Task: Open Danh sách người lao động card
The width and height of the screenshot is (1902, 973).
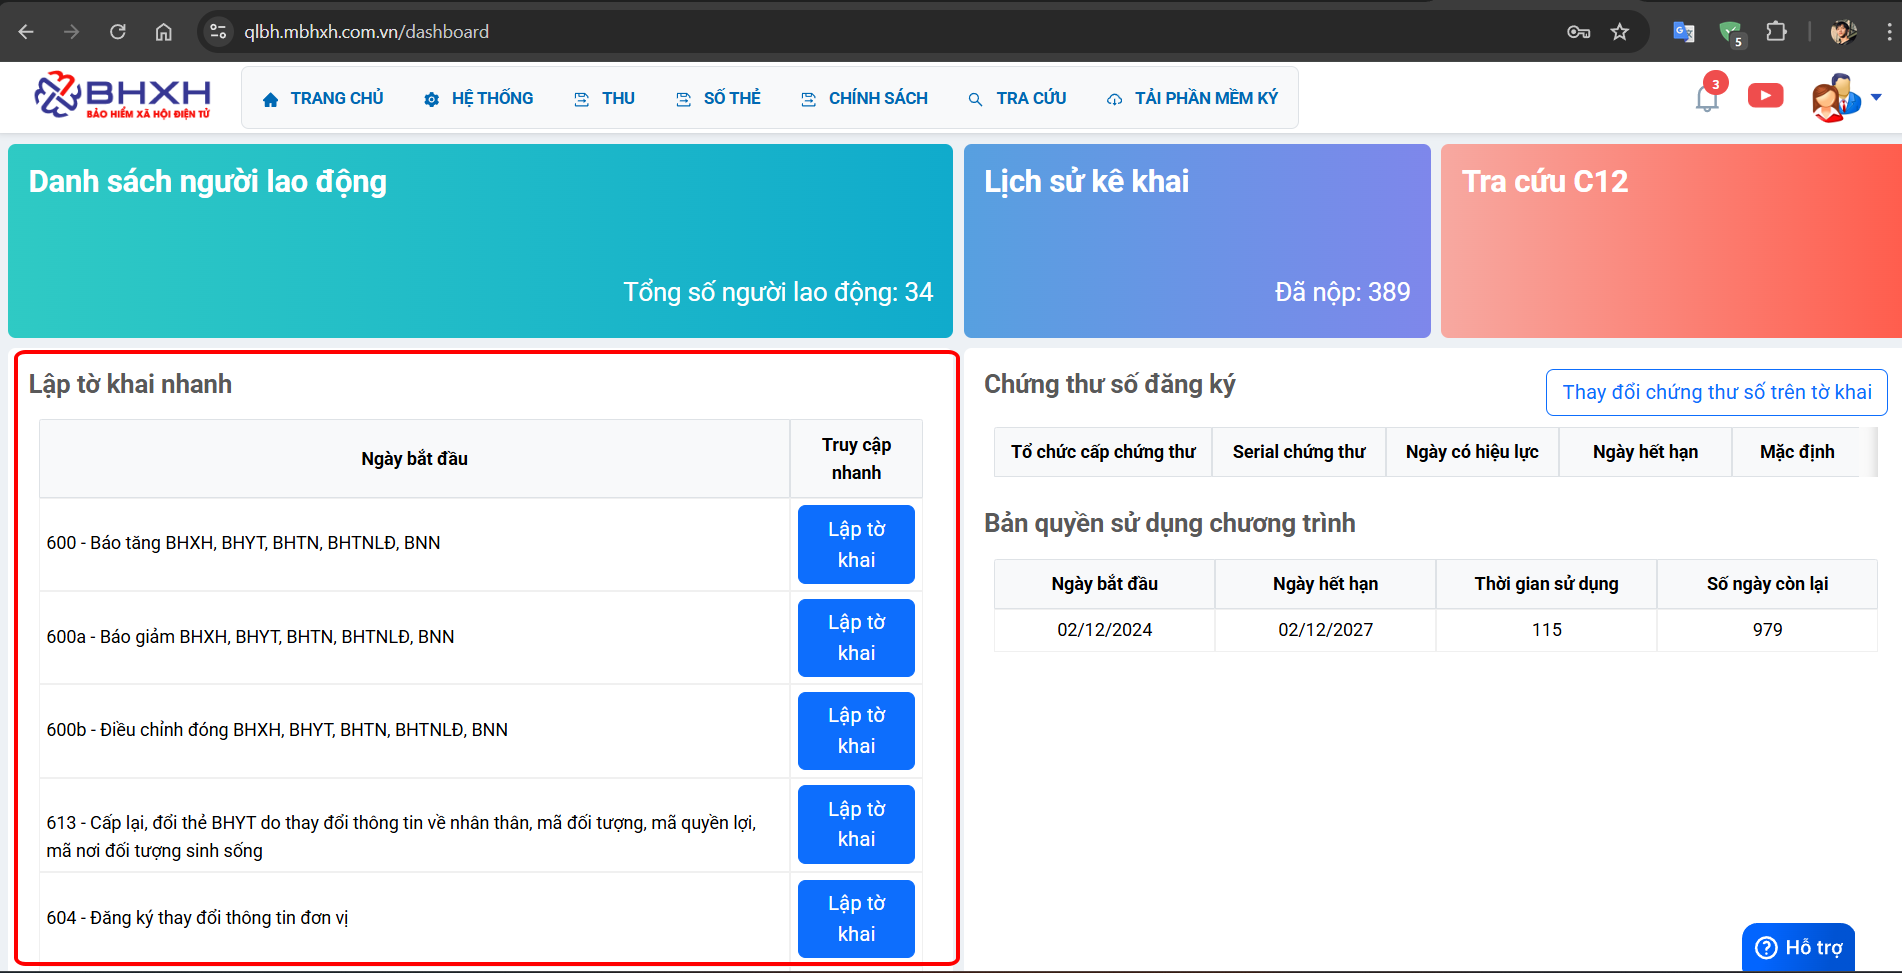Action: (480, 241)
